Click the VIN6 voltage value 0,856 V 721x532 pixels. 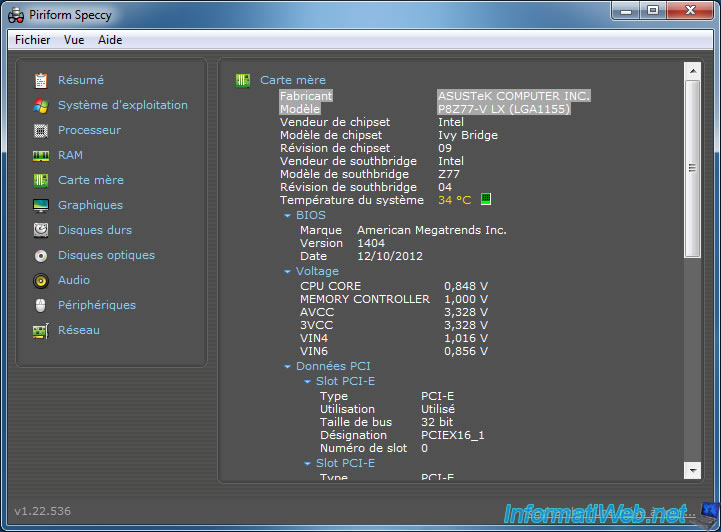466,351
